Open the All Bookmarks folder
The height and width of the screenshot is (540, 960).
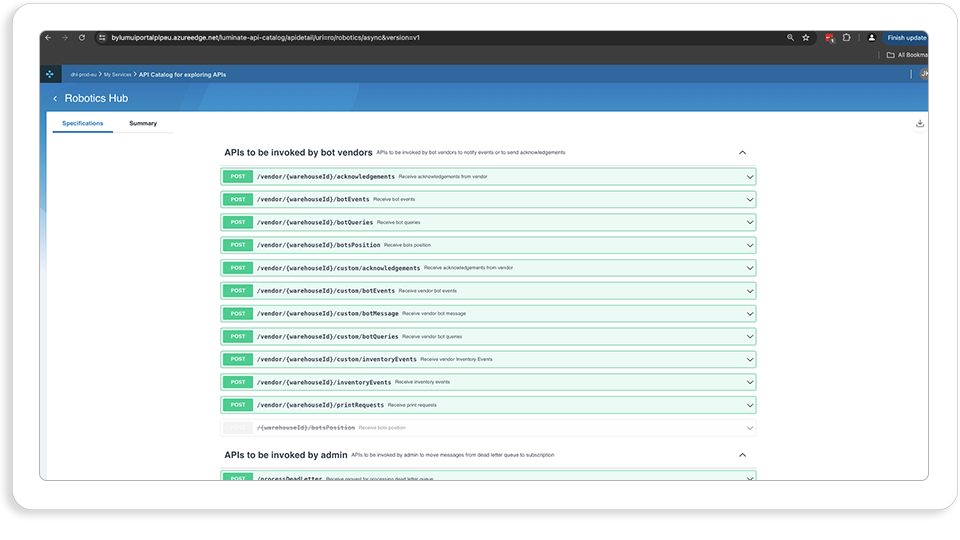[x=907, y=55]
